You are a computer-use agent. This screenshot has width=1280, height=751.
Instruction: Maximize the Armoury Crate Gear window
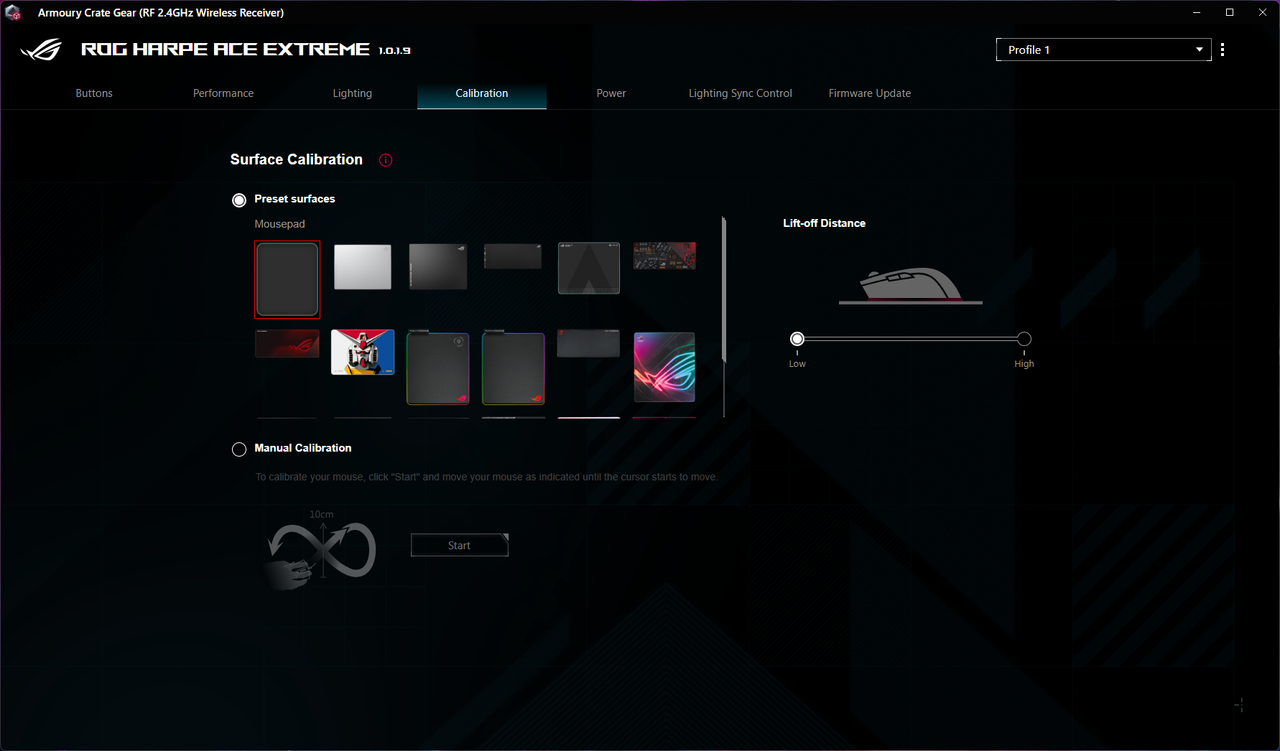pyautogui.click(x=1230, y=12)
